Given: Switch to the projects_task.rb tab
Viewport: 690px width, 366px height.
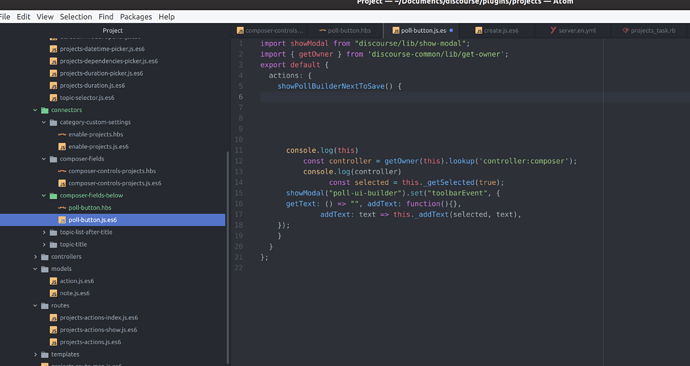Looking at the screenshot, I should (649, 30).
